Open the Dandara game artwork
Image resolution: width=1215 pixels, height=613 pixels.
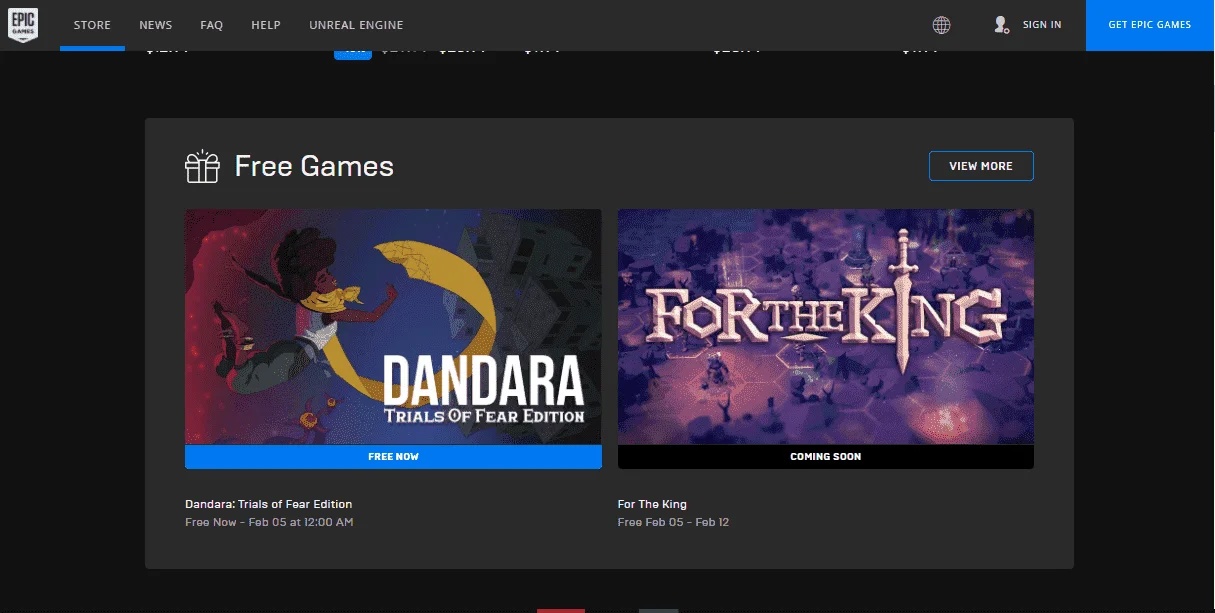pos(393,327)
